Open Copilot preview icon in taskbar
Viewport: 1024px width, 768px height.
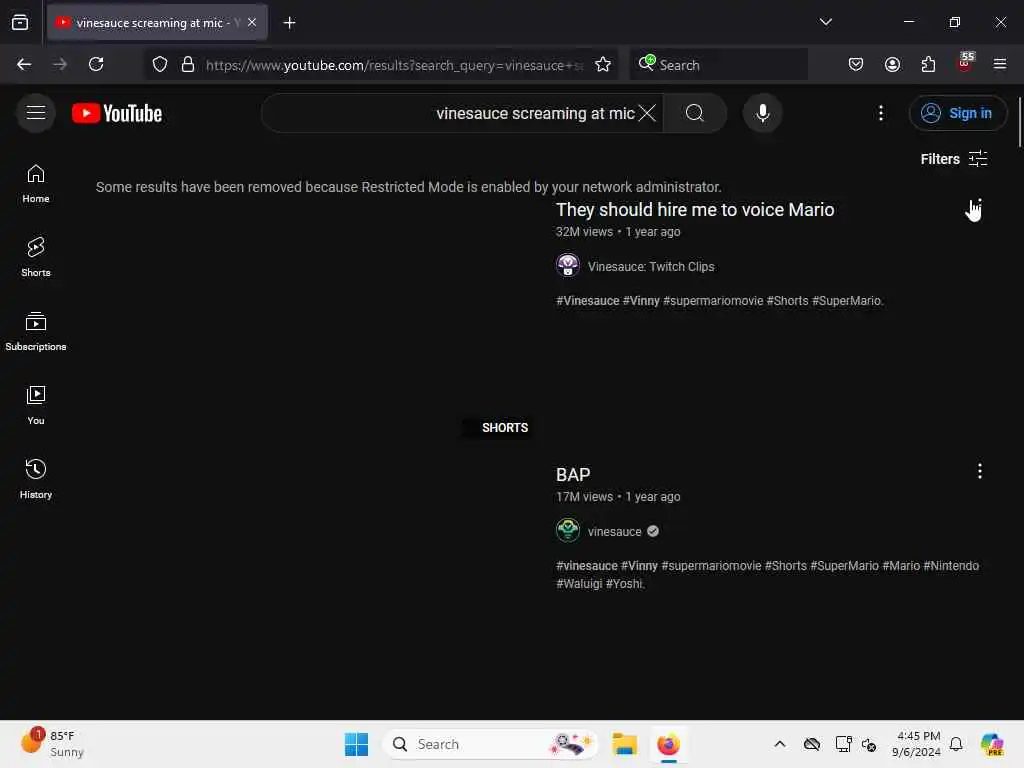tap(993, 744)
